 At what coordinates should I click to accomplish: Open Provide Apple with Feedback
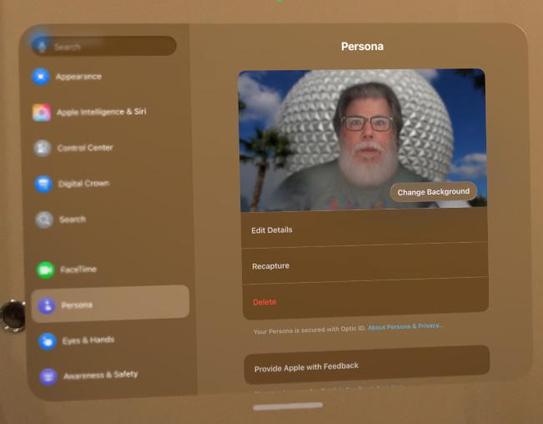[367, 366]
